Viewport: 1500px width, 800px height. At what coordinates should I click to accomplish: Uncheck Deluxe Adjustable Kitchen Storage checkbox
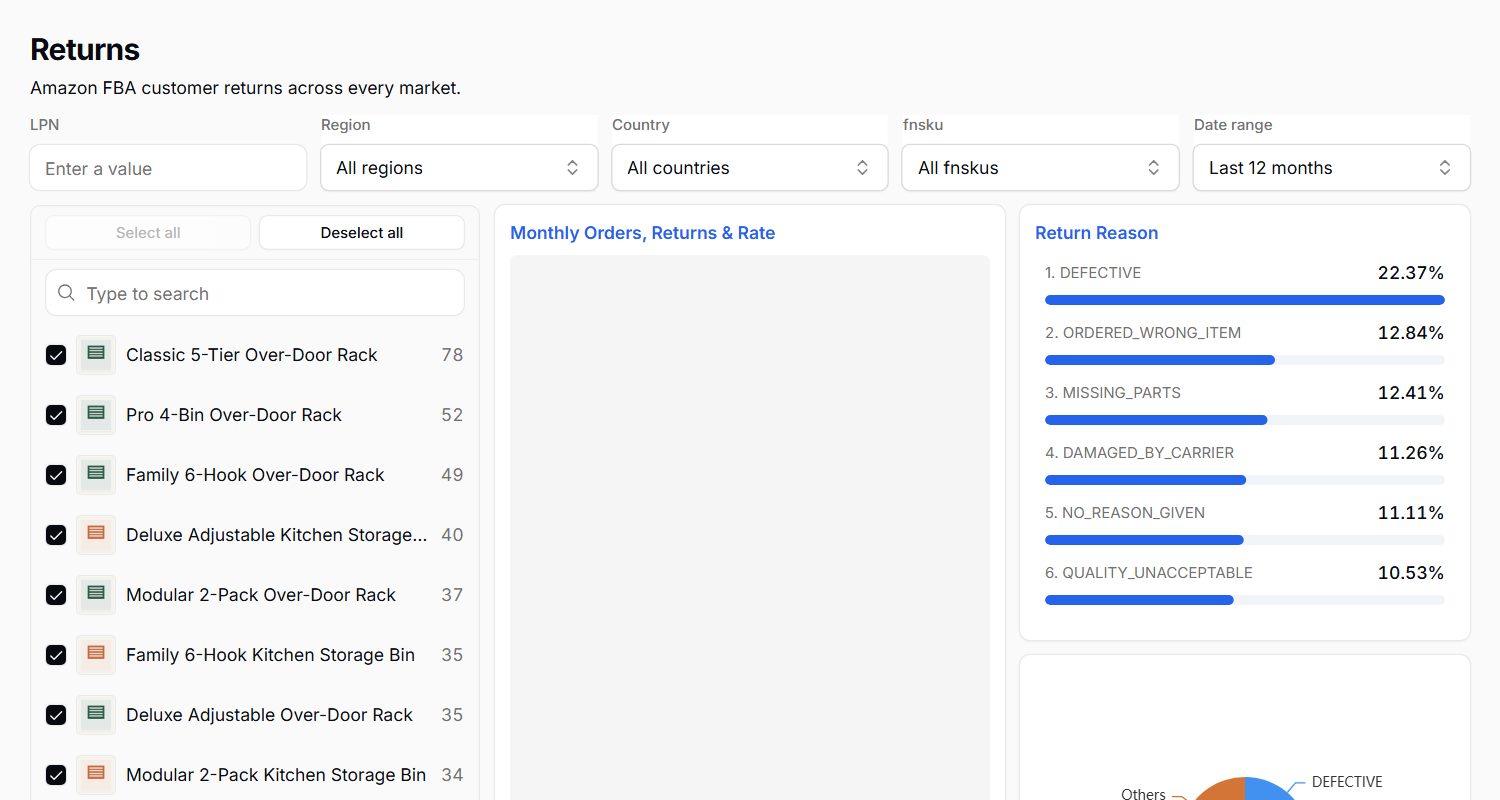tap(56, 535)
